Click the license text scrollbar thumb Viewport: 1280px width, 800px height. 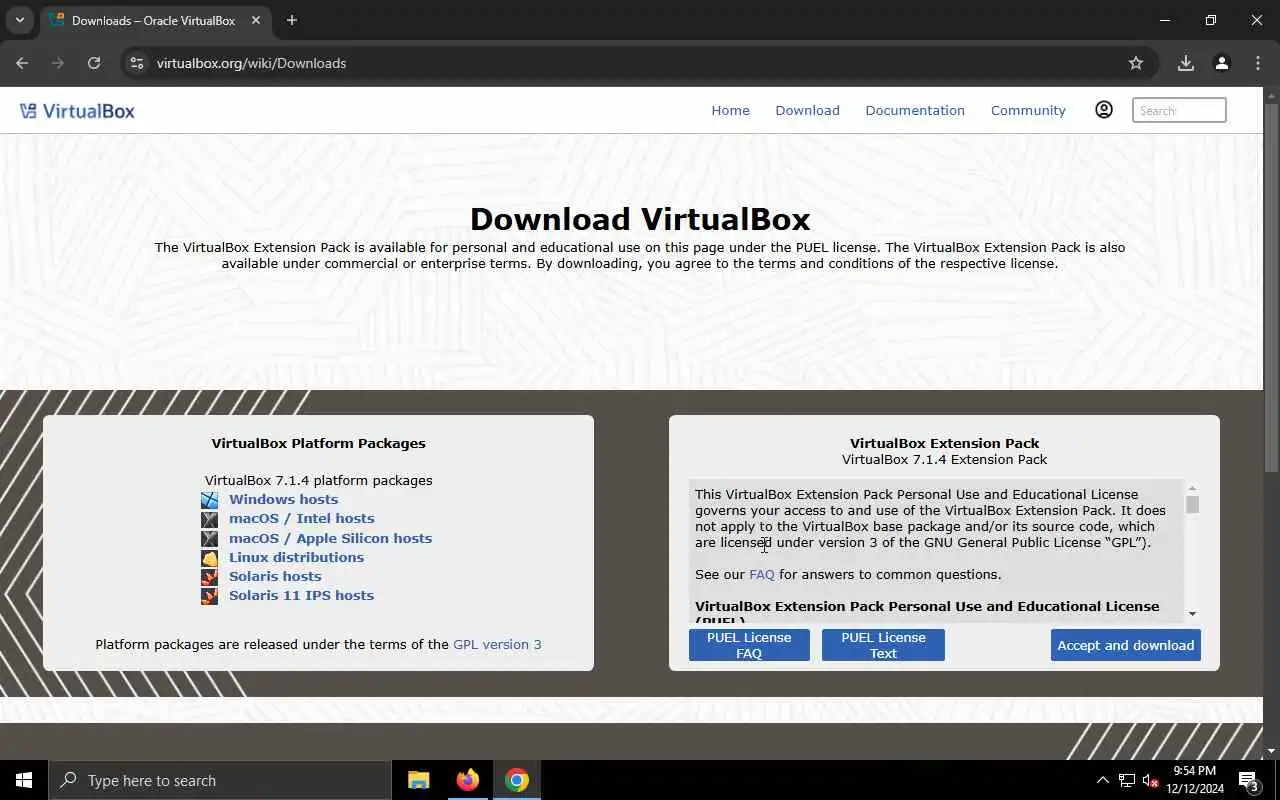coord(1192,504)
